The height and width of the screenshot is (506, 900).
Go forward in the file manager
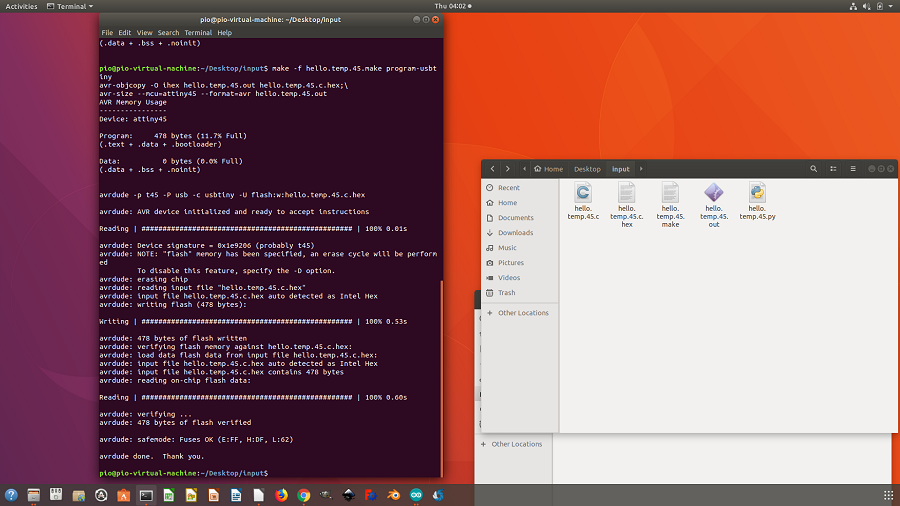tap(507, 169)
